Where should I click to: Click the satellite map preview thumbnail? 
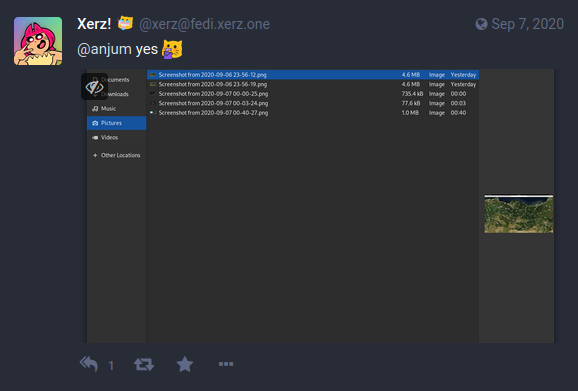[x=519, y=214]
